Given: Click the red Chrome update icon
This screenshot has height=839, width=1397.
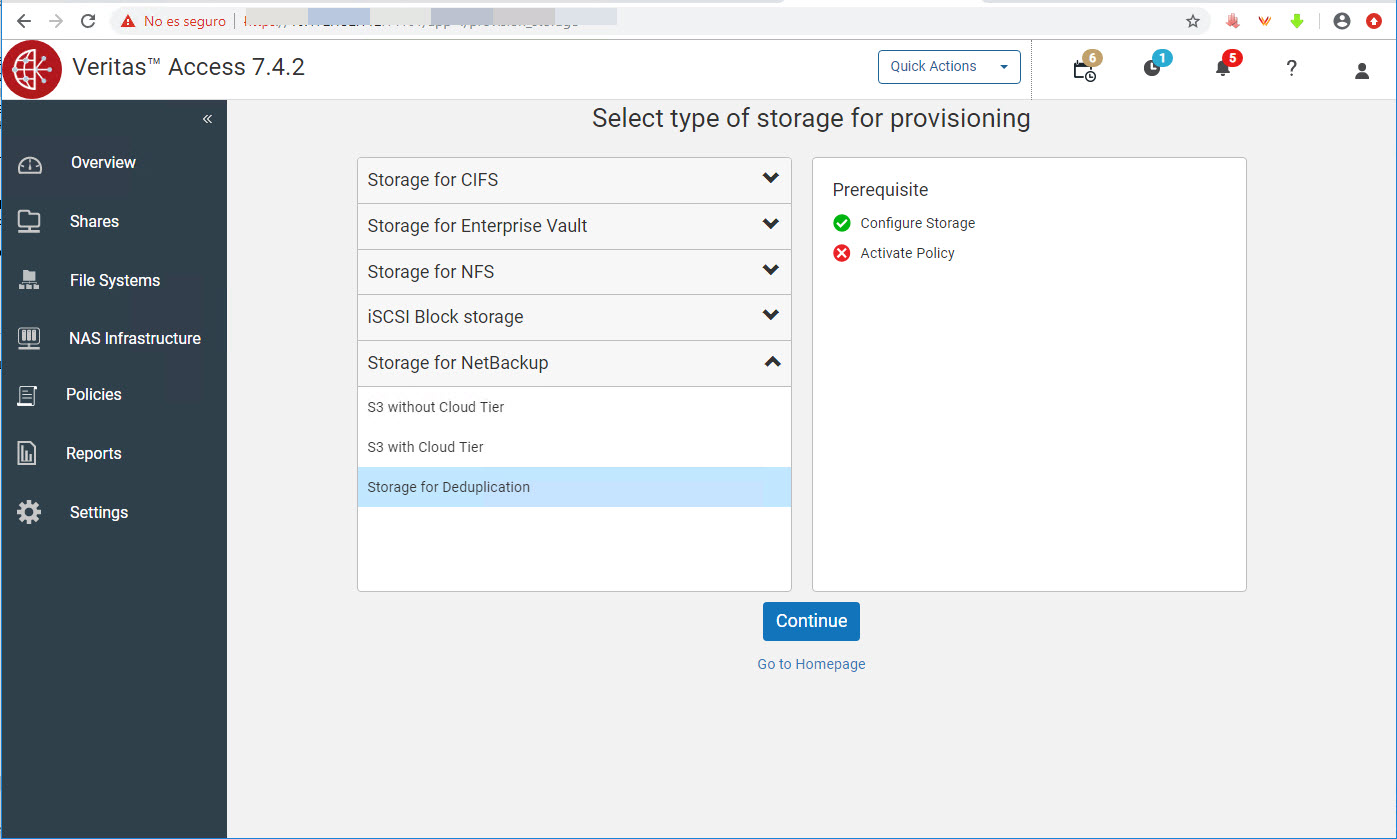Looking at the screenshot, I should point(1374,21).
